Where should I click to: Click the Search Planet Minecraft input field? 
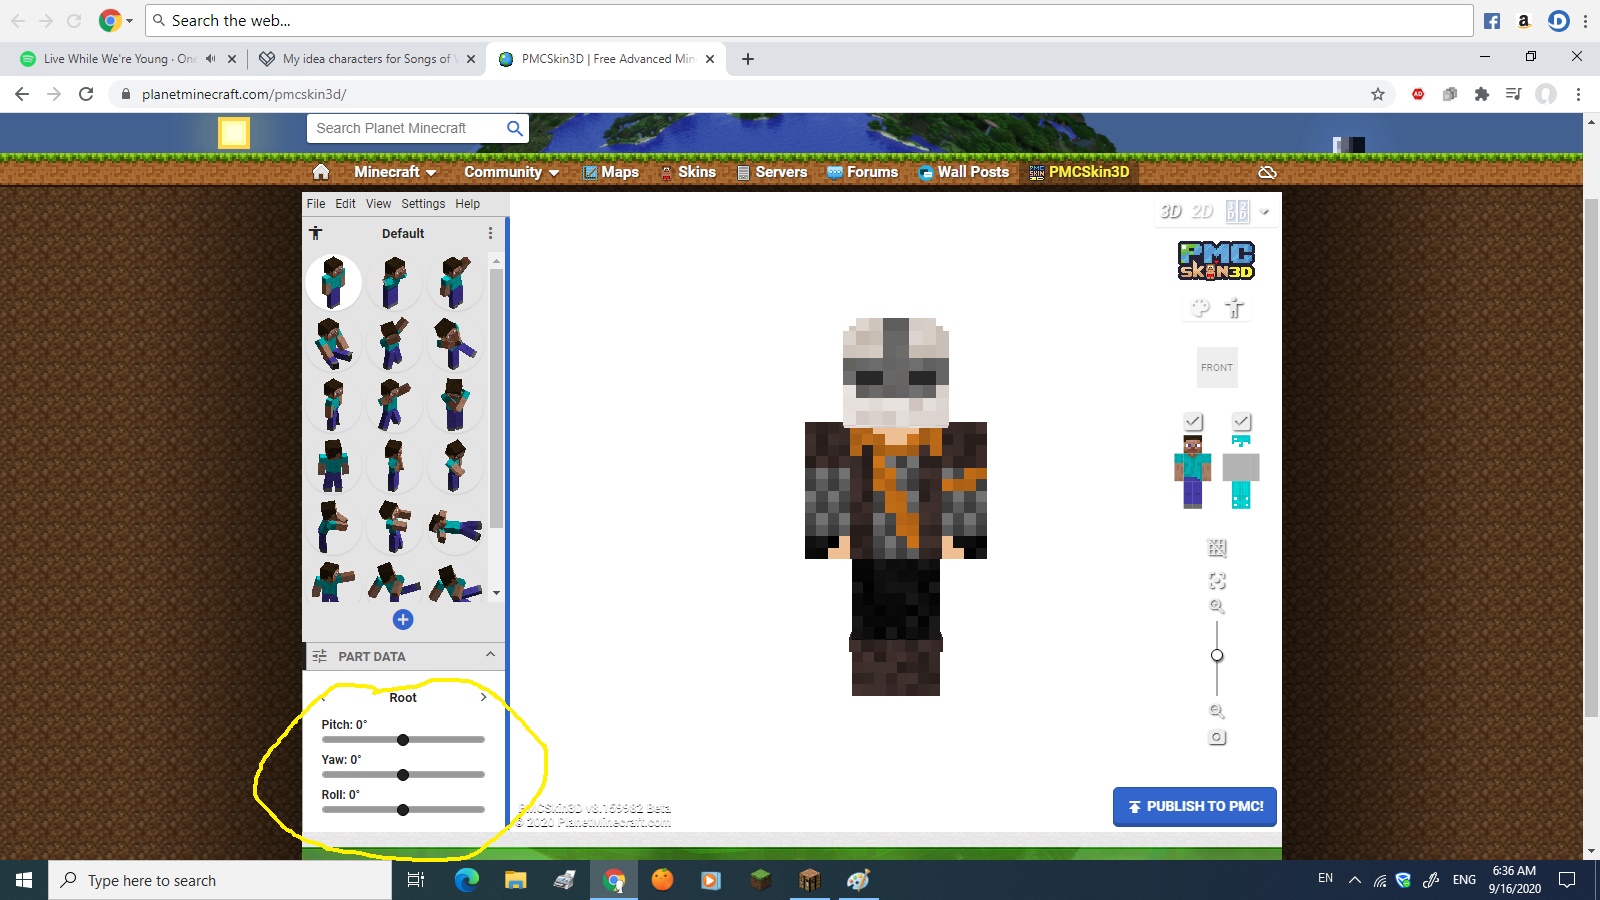pos(405,128)
